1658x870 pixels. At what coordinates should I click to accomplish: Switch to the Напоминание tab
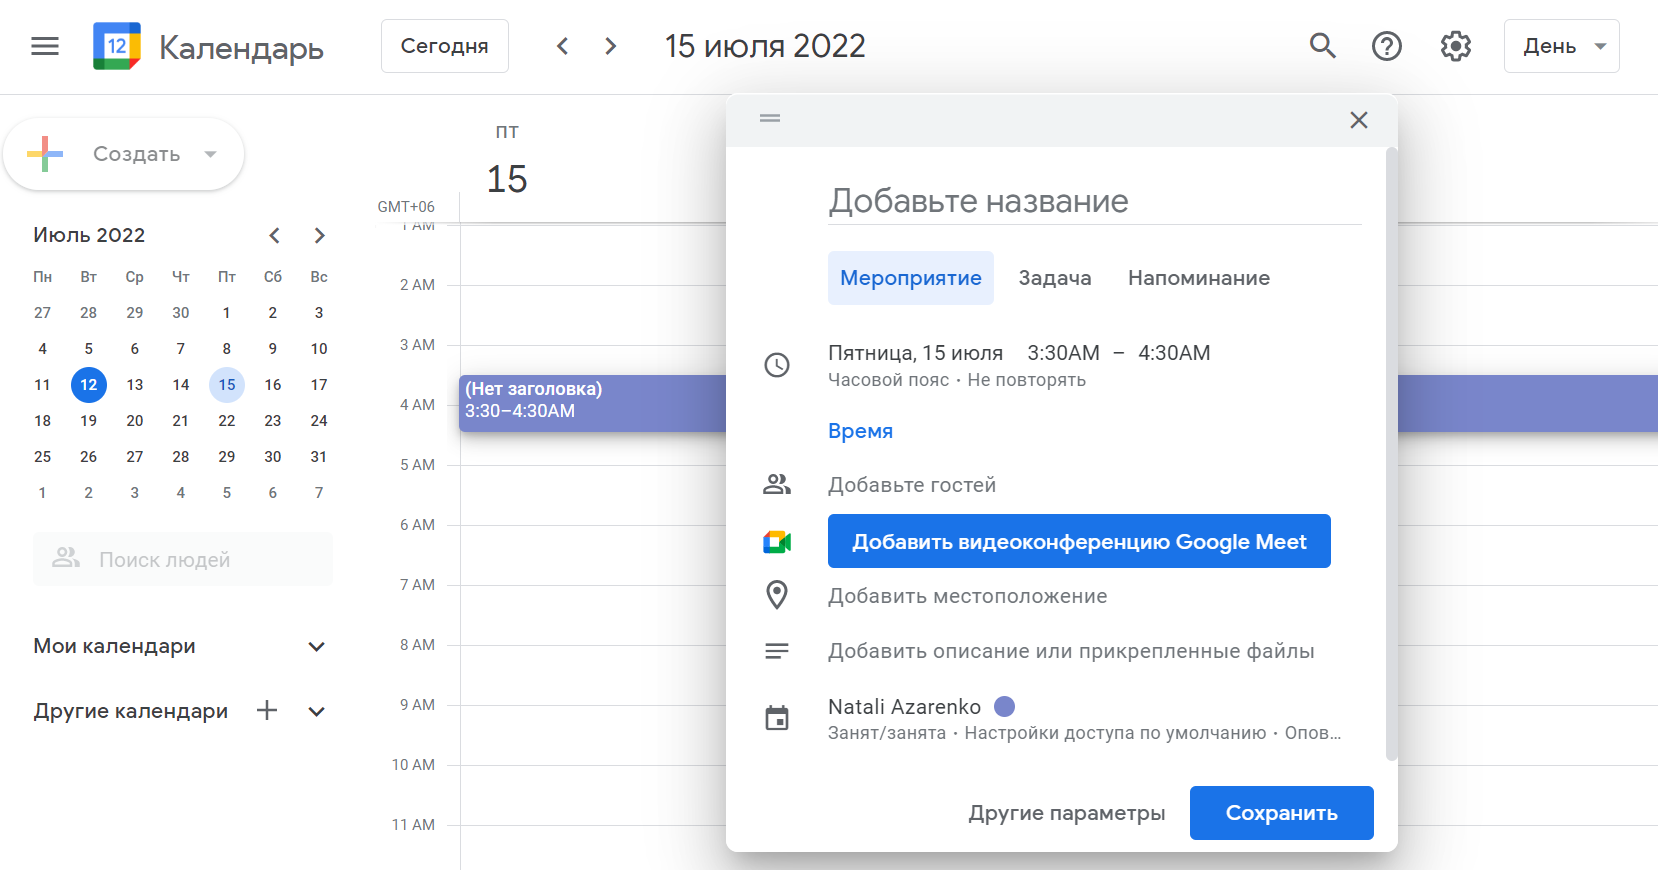click(x=1199, y=278)
